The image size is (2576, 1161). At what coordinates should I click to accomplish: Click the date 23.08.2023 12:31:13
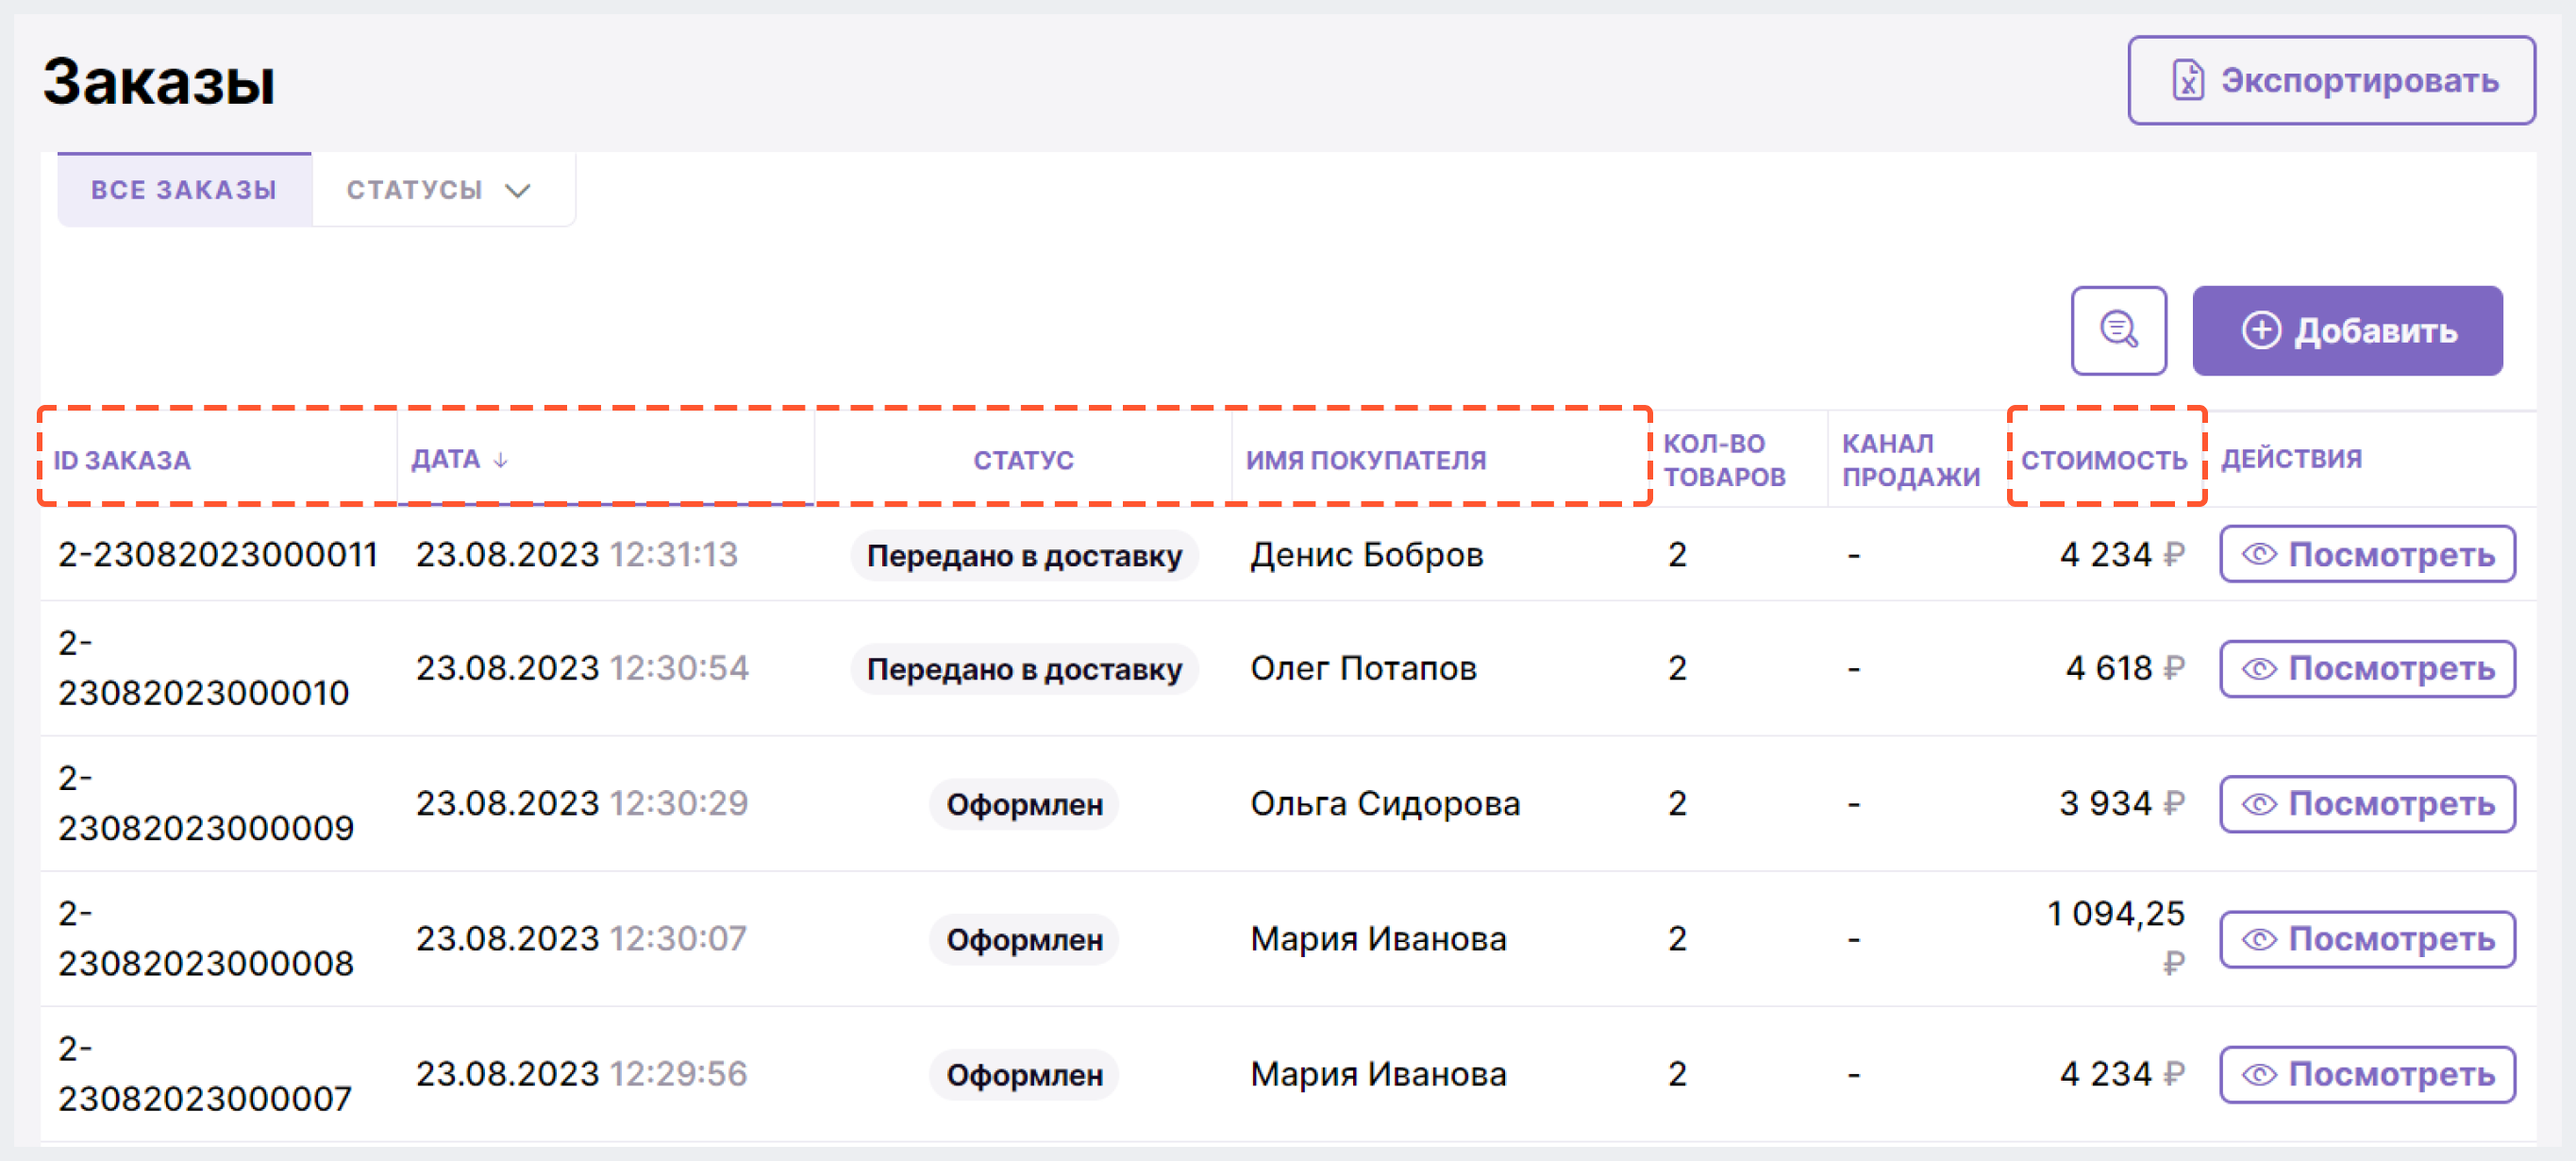(576, 554)
